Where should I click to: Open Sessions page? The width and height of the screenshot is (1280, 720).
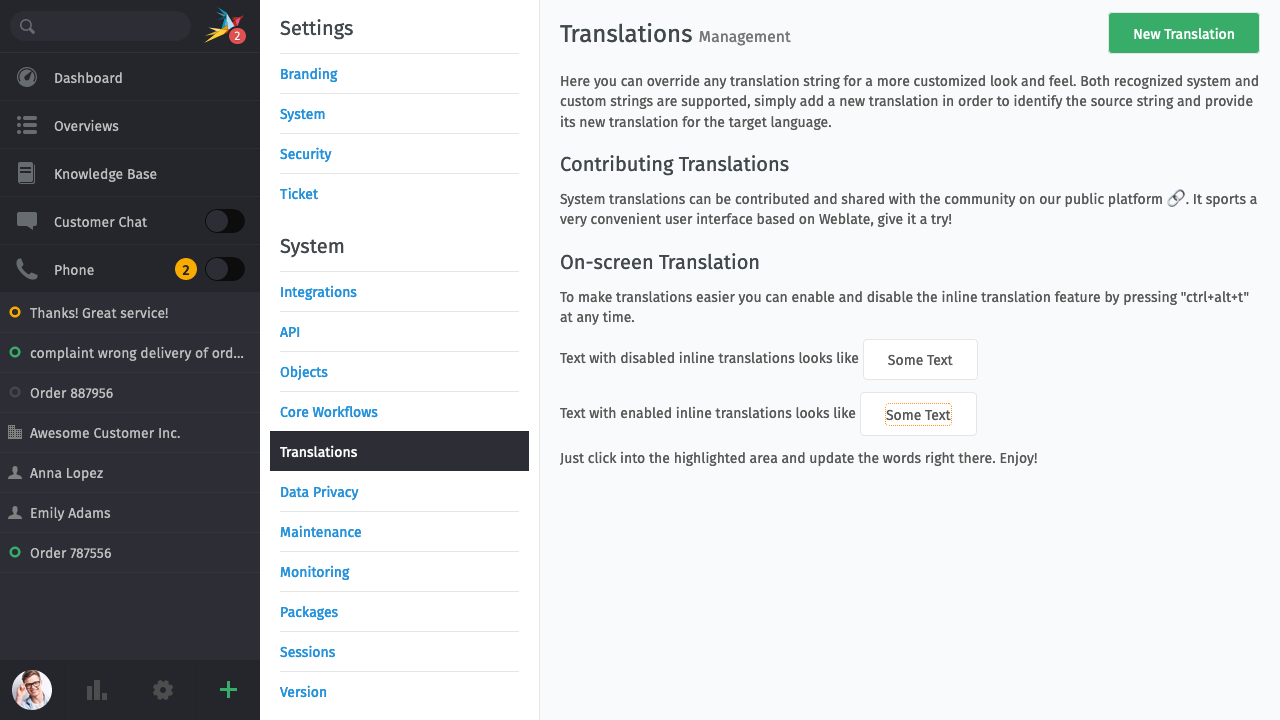click(x=308, y=652)
